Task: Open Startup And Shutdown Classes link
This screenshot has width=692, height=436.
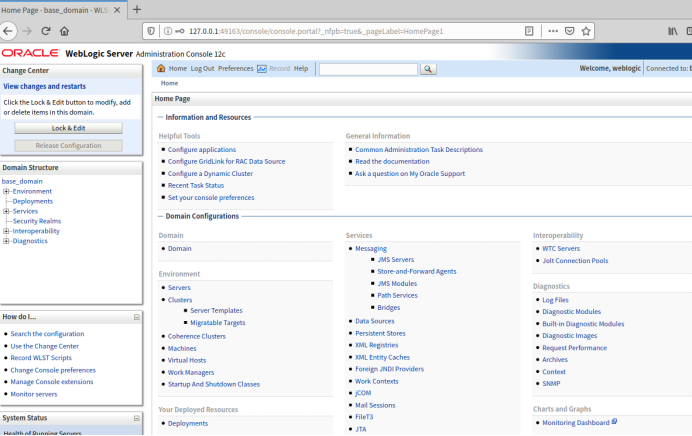Action: click(214, 384)
